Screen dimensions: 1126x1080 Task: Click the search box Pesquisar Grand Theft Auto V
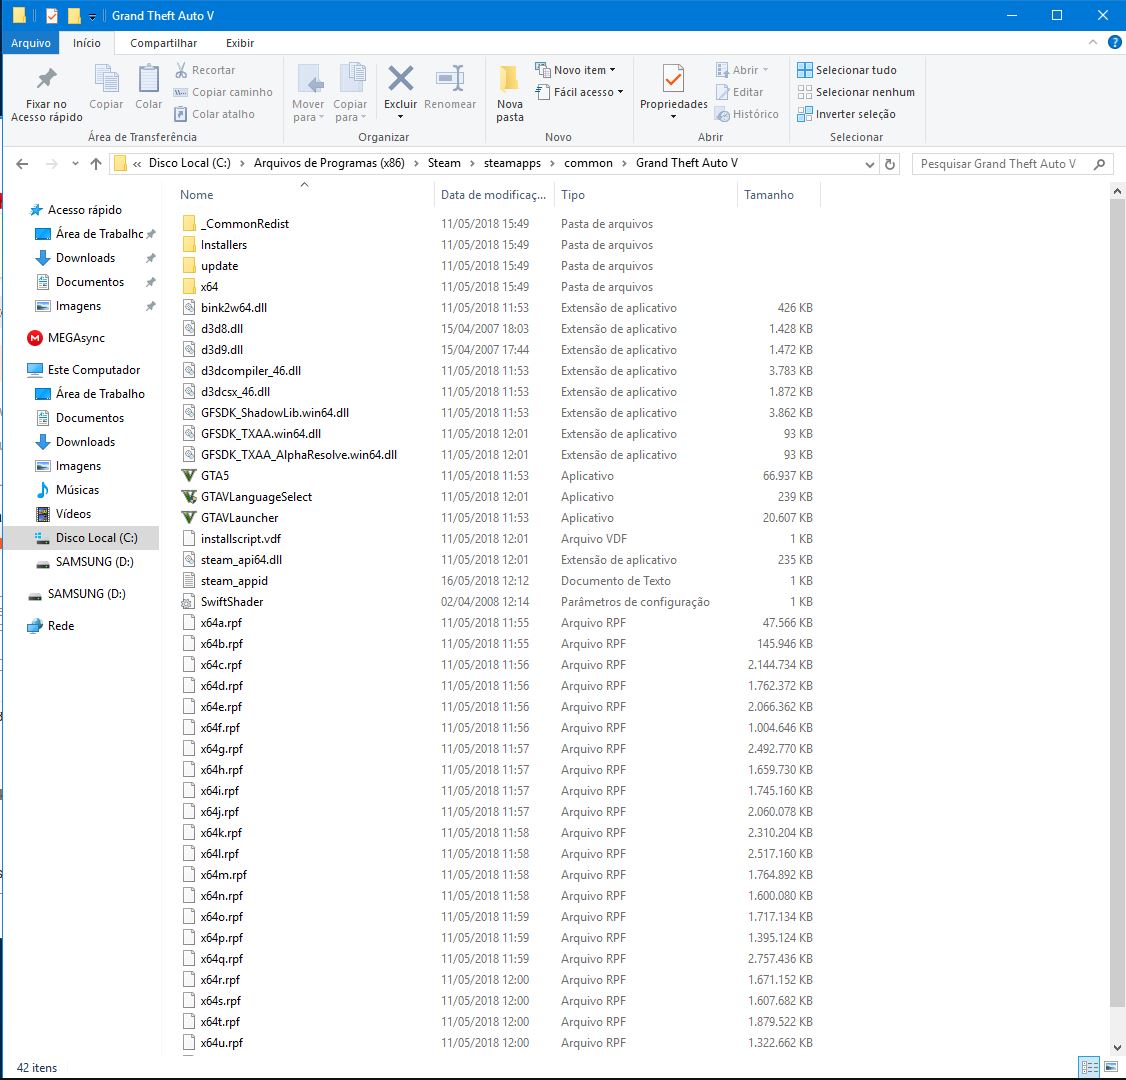click(1013, 164)
